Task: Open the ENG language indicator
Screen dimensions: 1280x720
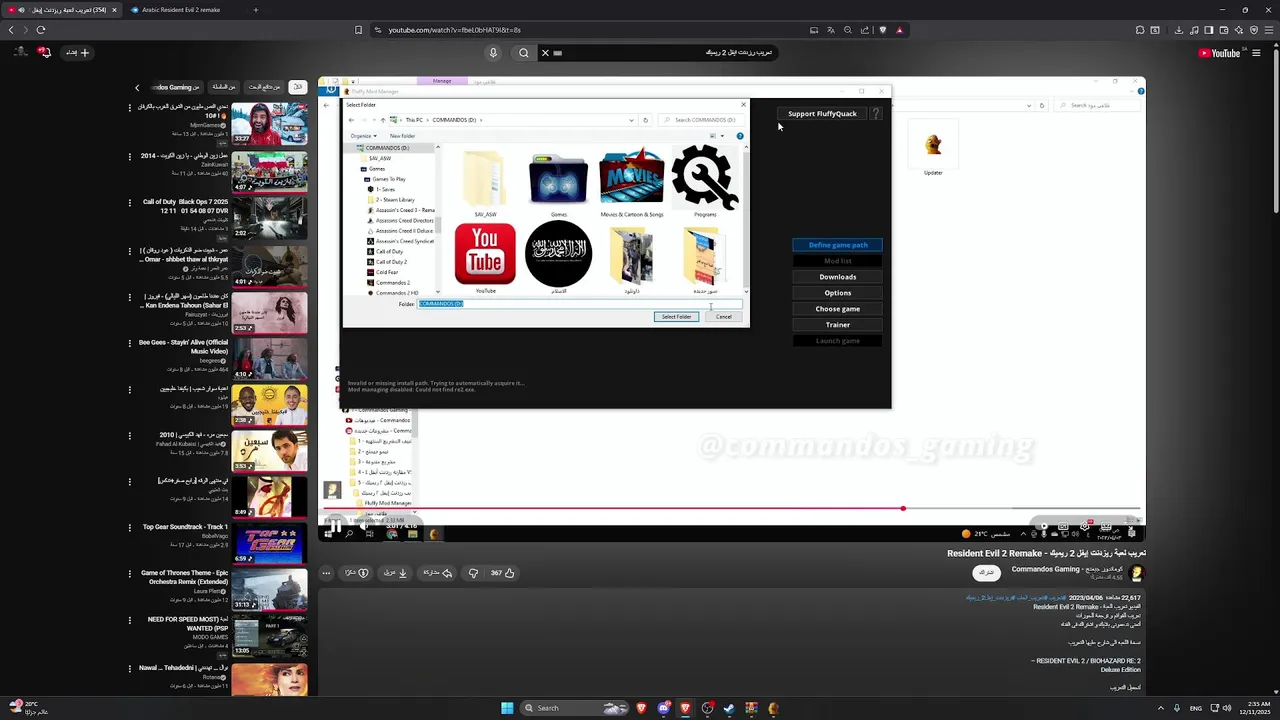Action: point(1196,708)
